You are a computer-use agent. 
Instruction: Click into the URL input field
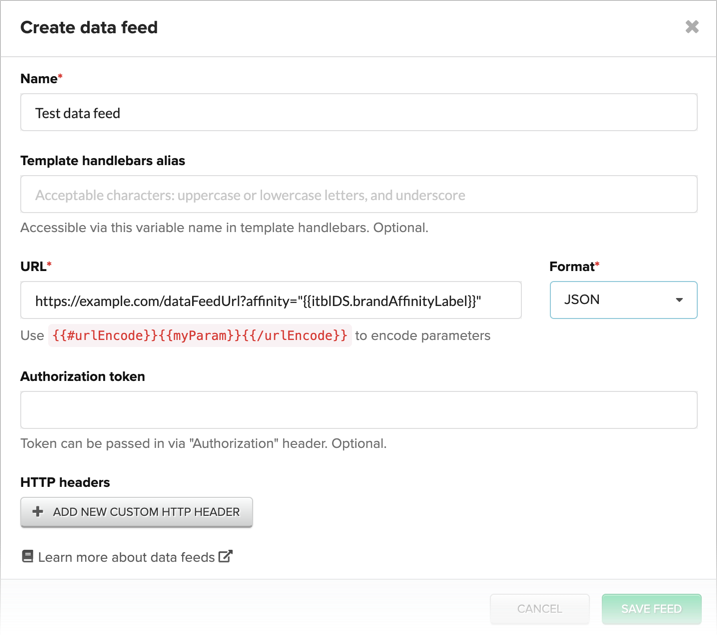coord(271,300)
